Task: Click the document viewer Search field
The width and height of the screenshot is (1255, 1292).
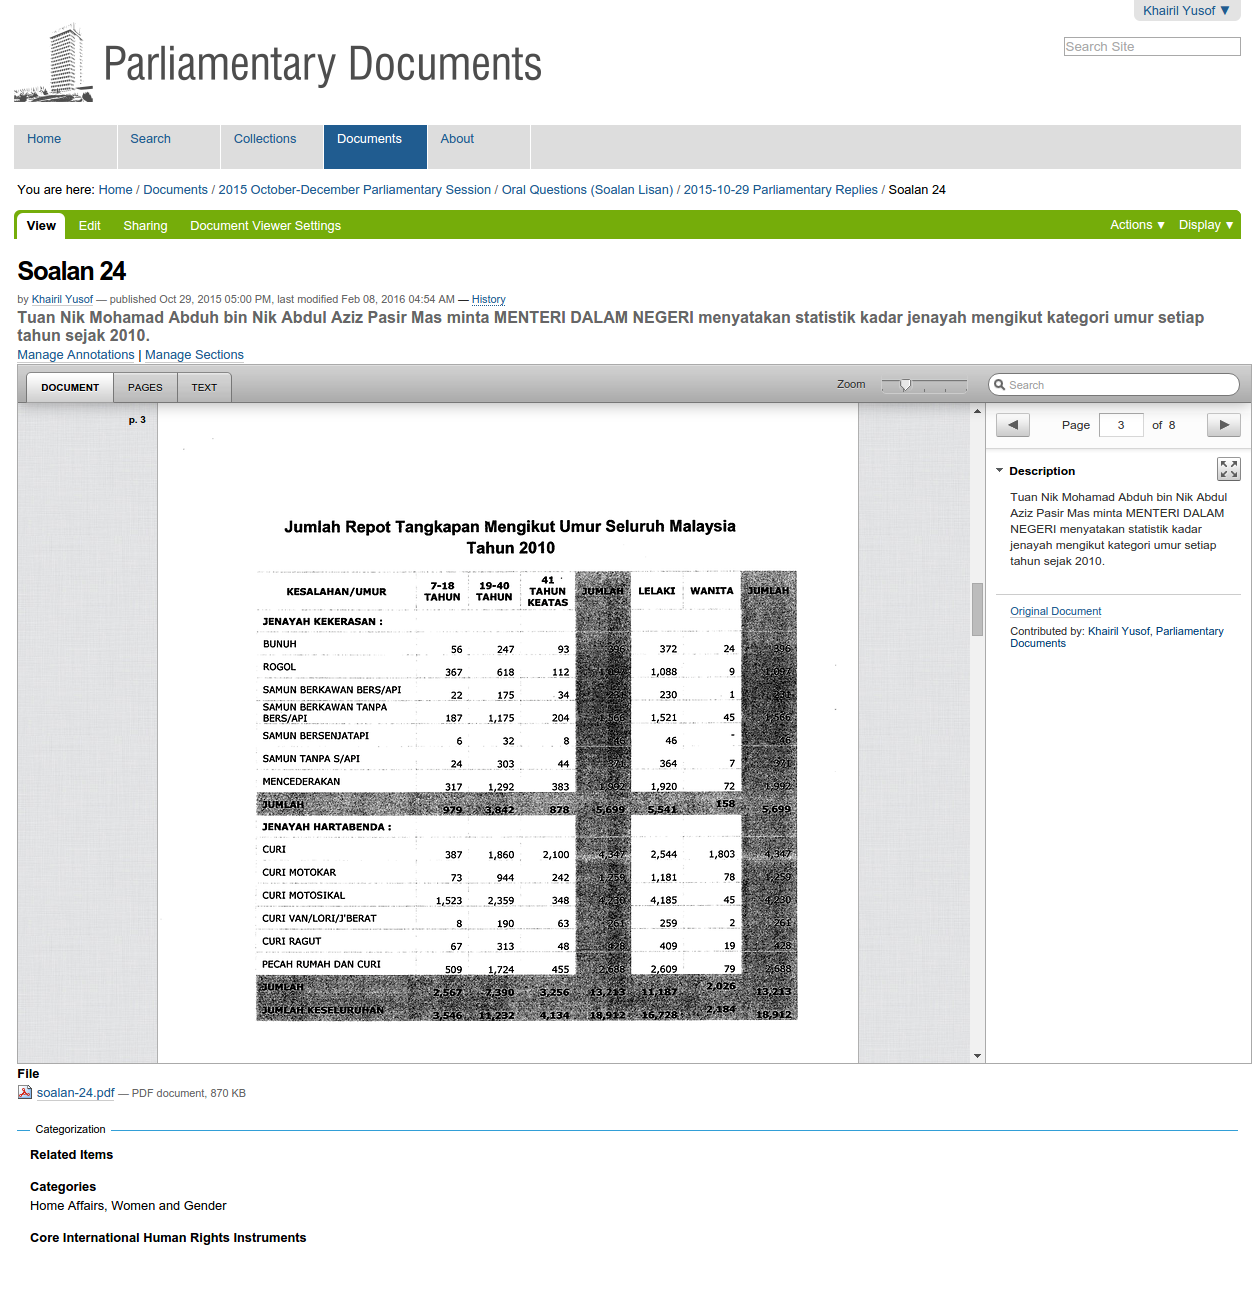Action: coord(1113,385)
